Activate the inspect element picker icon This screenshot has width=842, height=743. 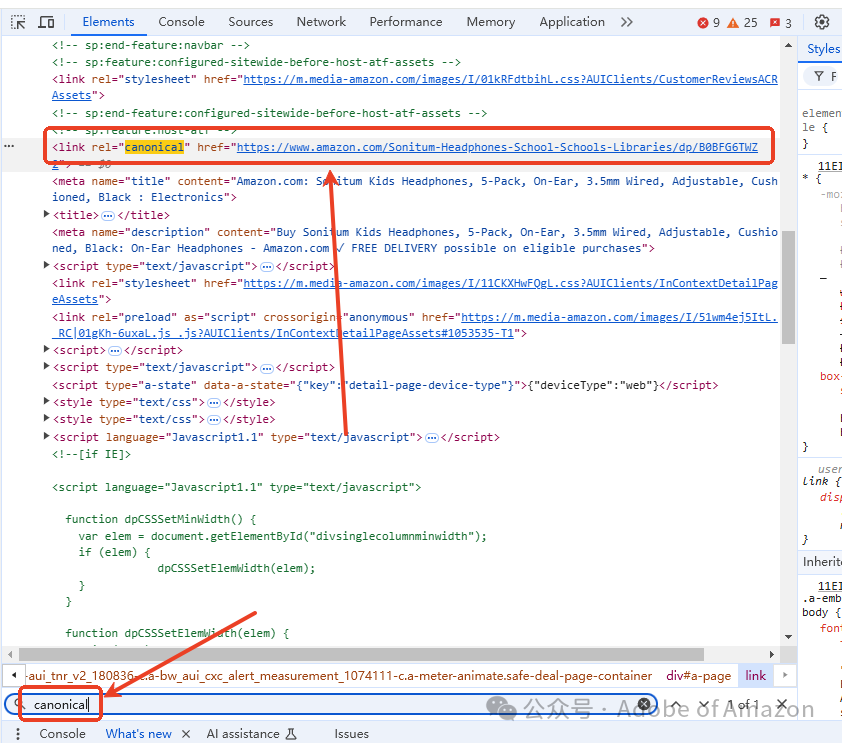coord(18,22)
